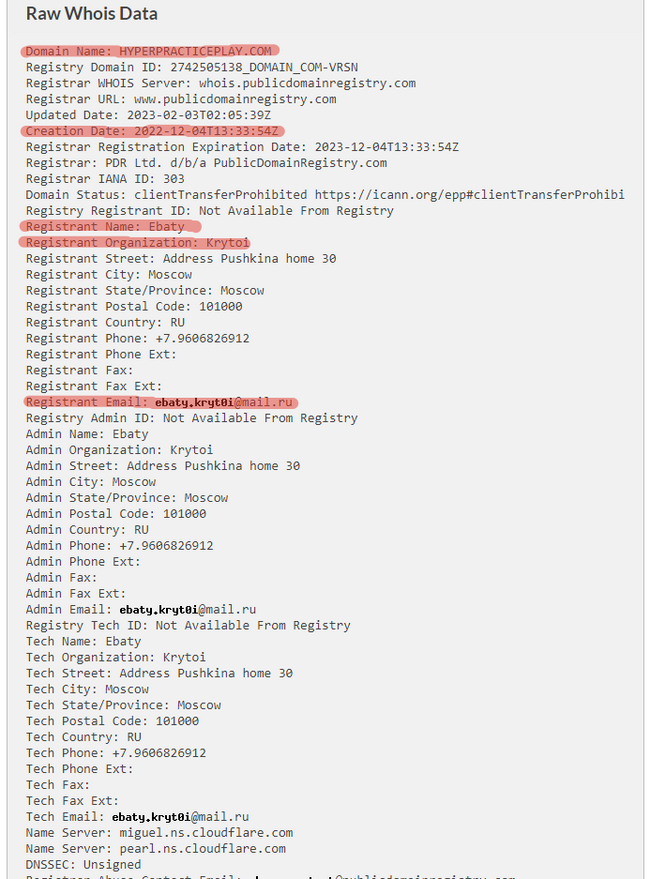Click the Tech Email address

180,817
